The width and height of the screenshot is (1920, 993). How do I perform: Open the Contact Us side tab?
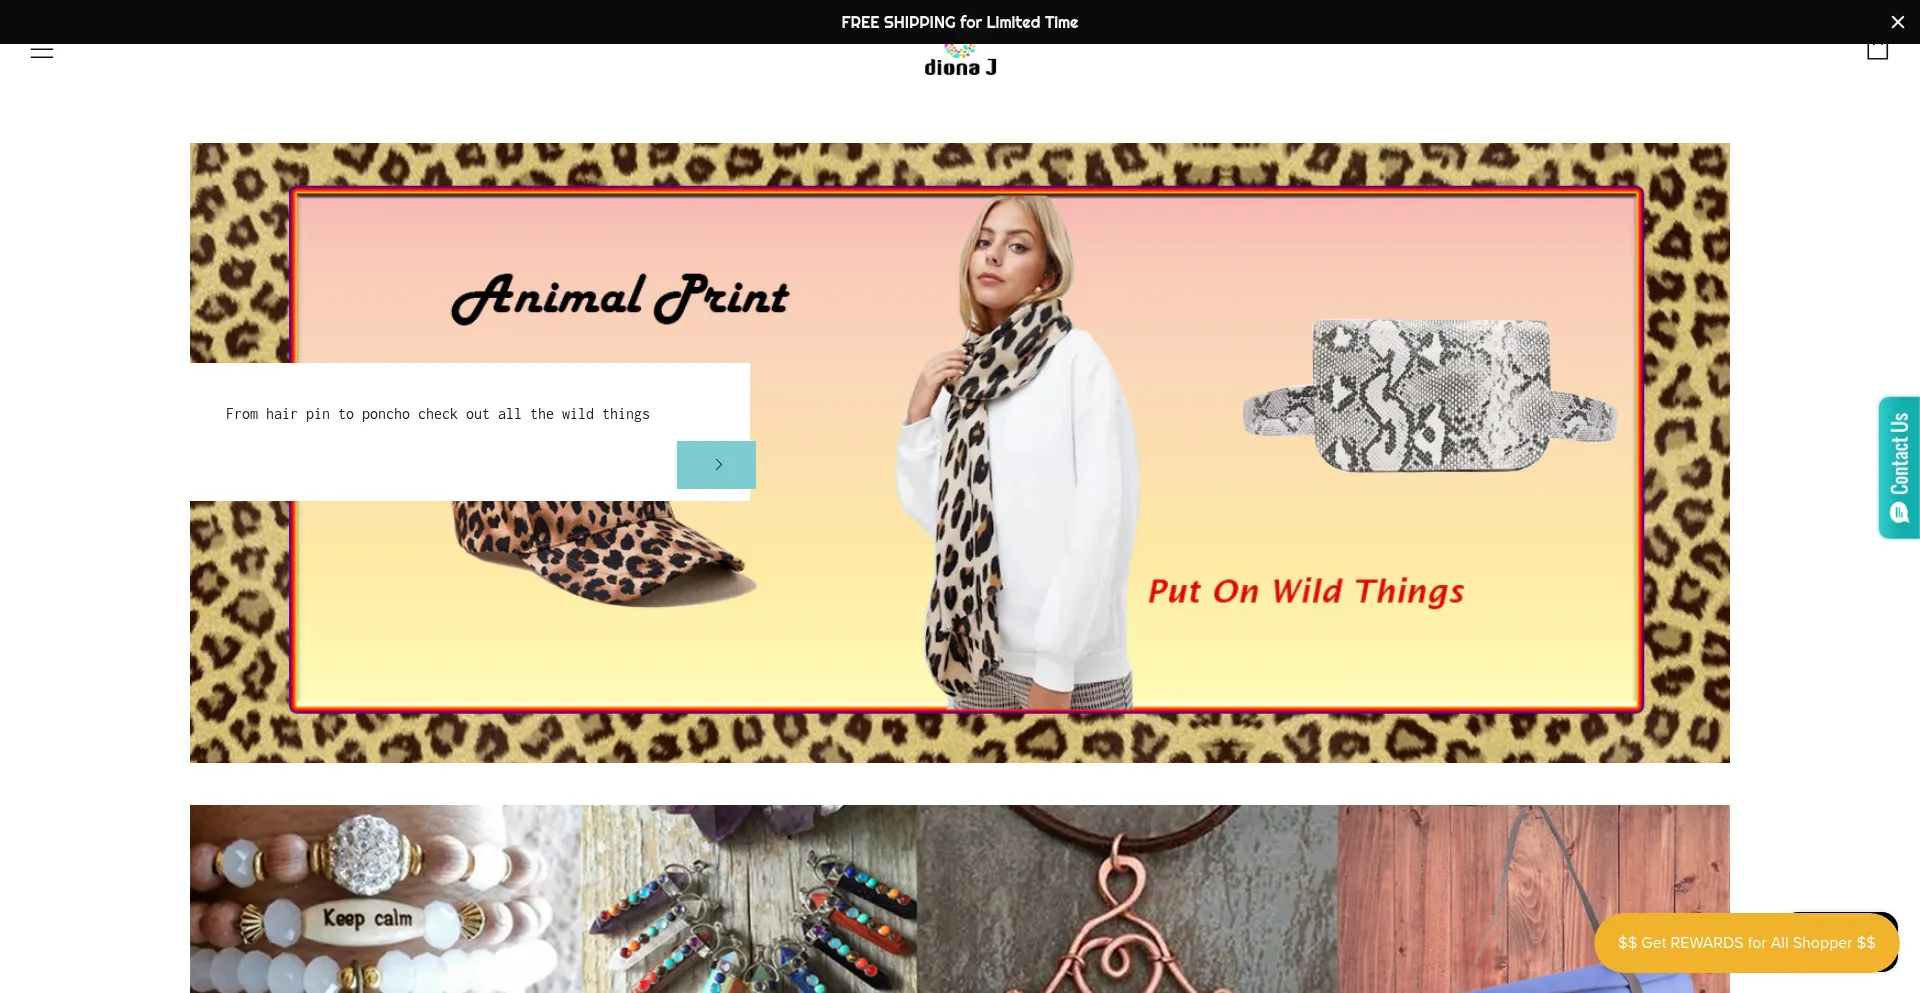point(1899,467)
